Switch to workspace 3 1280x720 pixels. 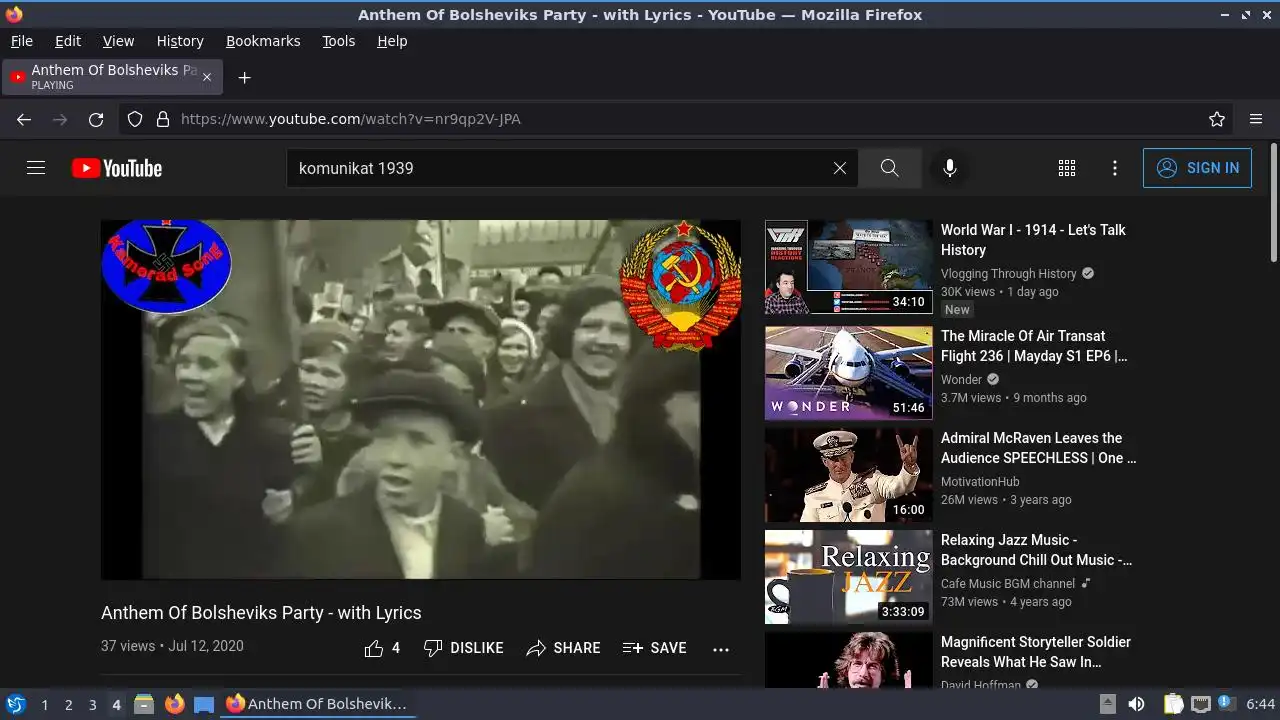[92, 704]
